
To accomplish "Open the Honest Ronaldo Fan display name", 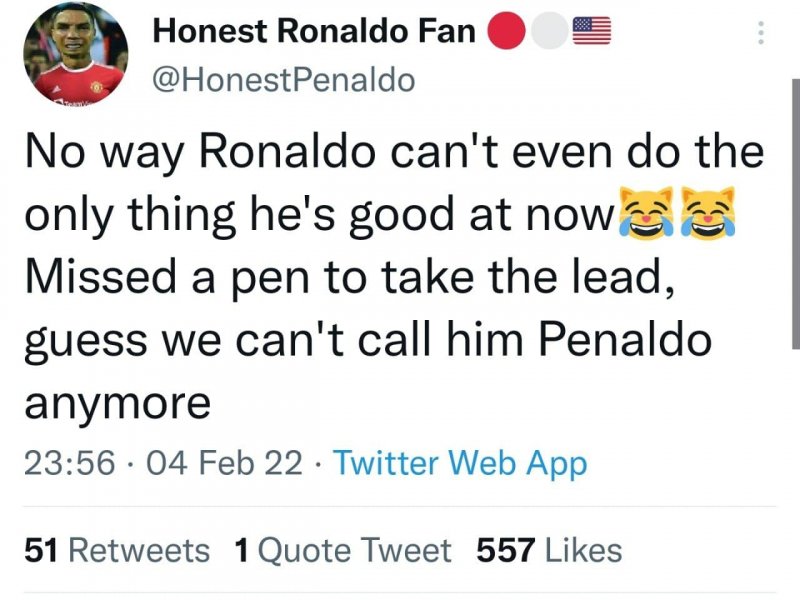I will point(313,31).
